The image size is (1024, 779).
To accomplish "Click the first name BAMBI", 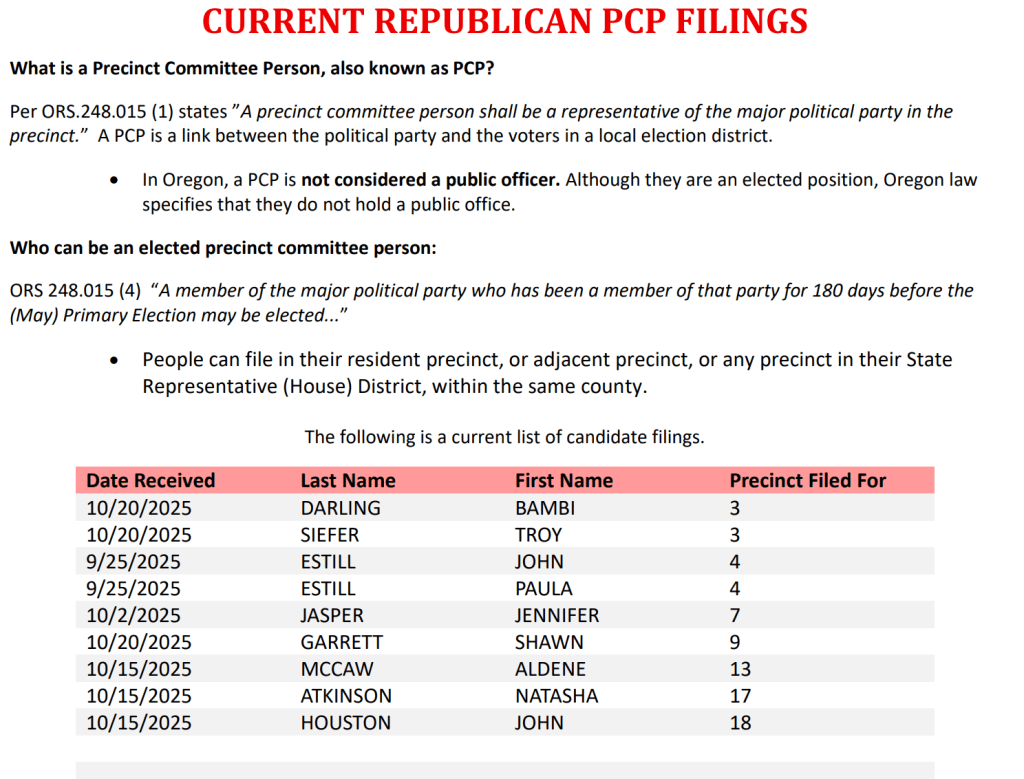I will [545, 508].
